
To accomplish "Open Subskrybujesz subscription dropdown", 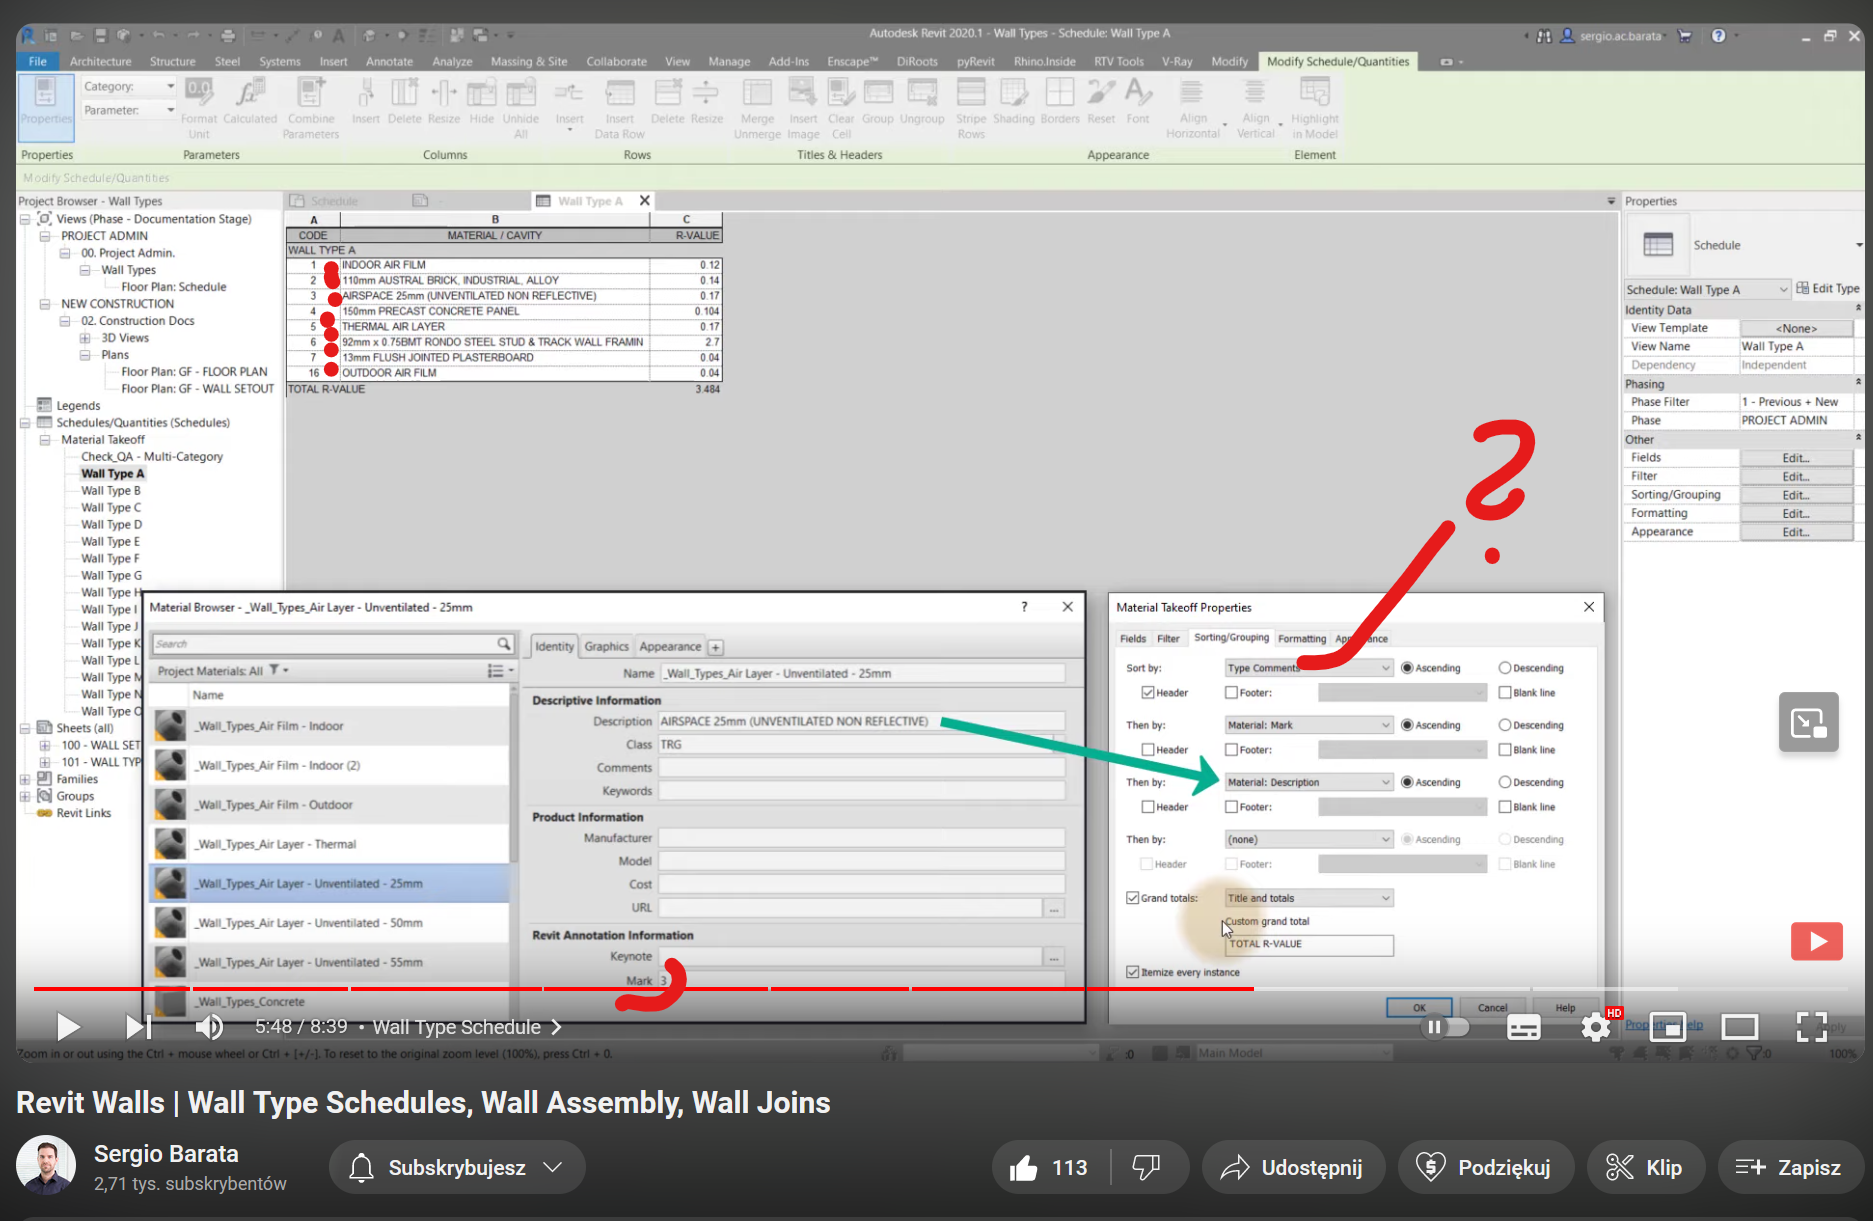I will [457, 1167].
